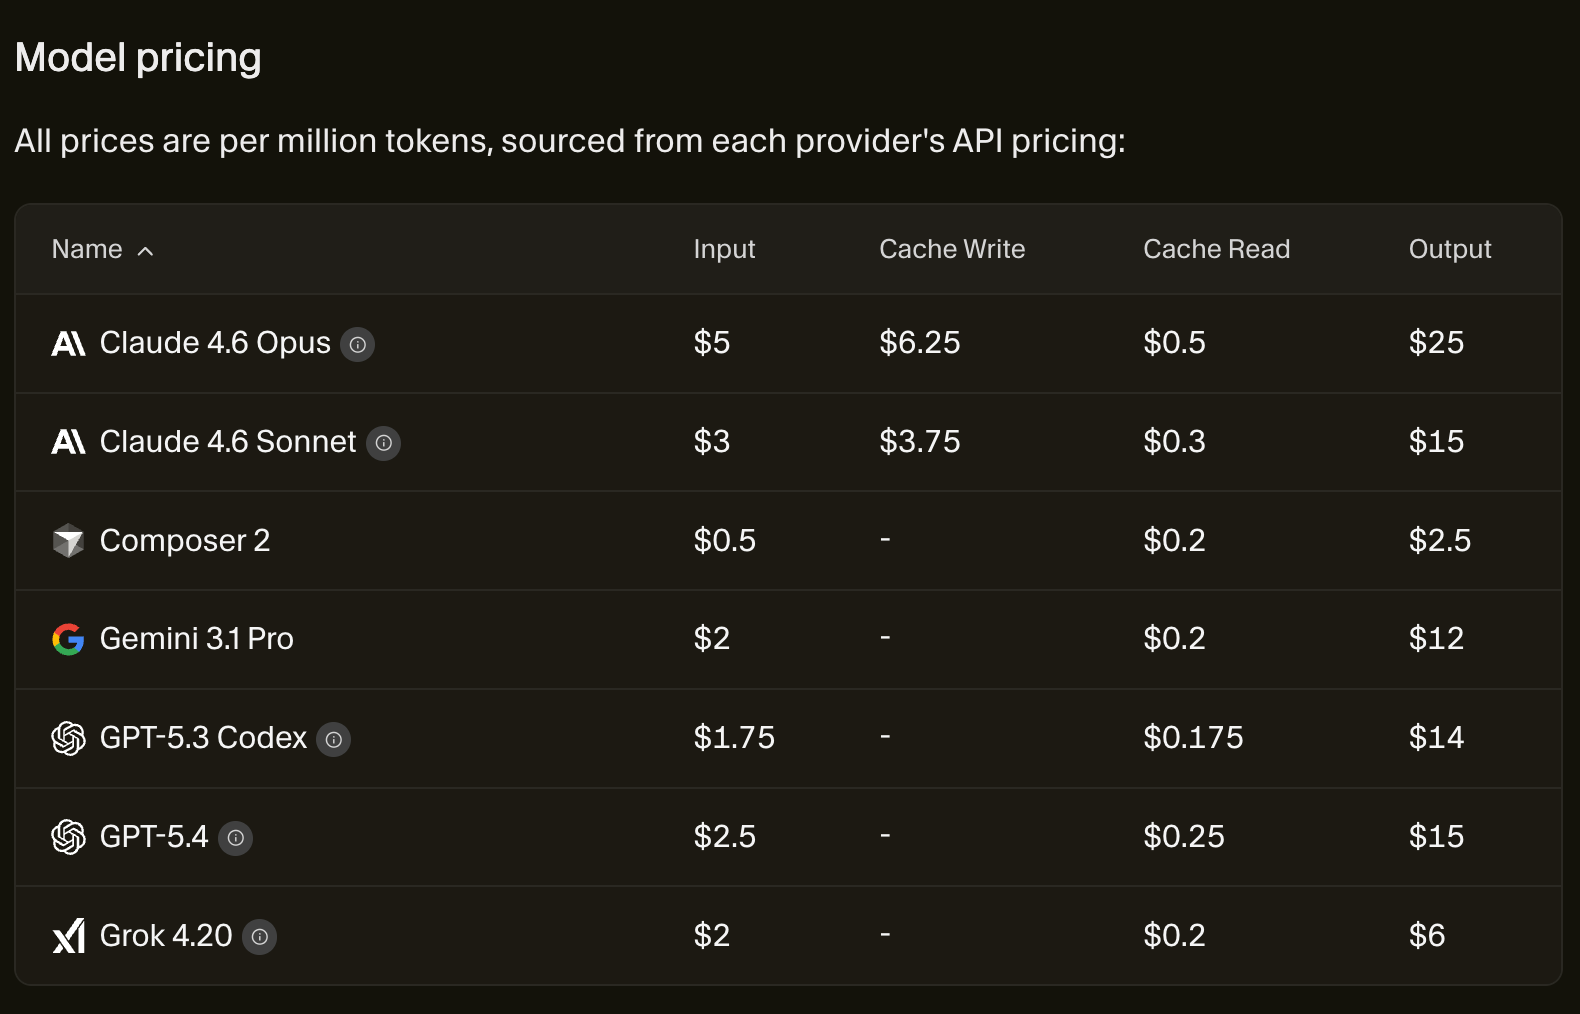Viewport: 1580px width, 1014px height.
Task: Click the Composer 2 cube icon
Action: pyautogui.click(x=68, y=541)
